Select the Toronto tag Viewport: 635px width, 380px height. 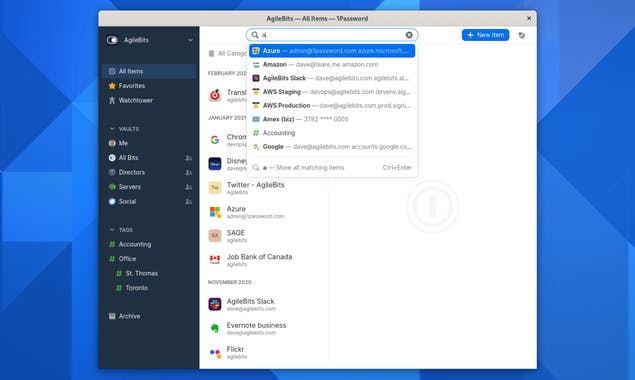tap(149, 288)
